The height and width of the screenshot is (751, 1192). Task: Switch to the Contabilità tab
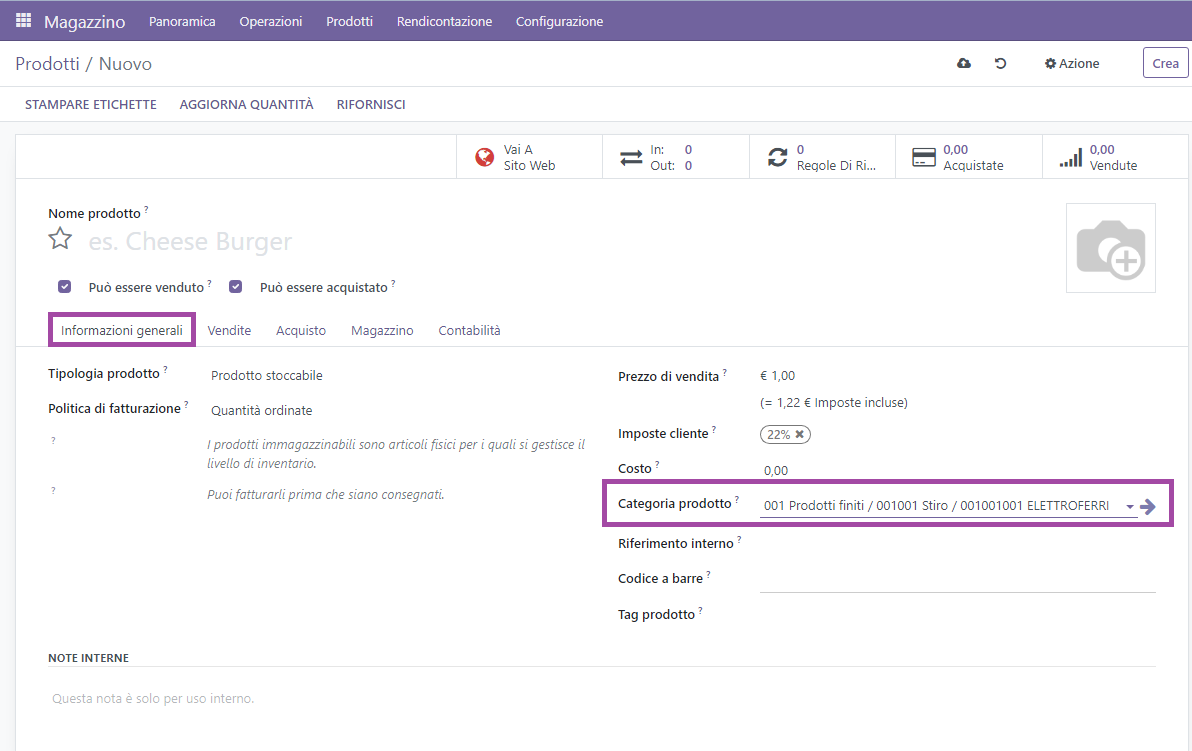coord(469,330)
